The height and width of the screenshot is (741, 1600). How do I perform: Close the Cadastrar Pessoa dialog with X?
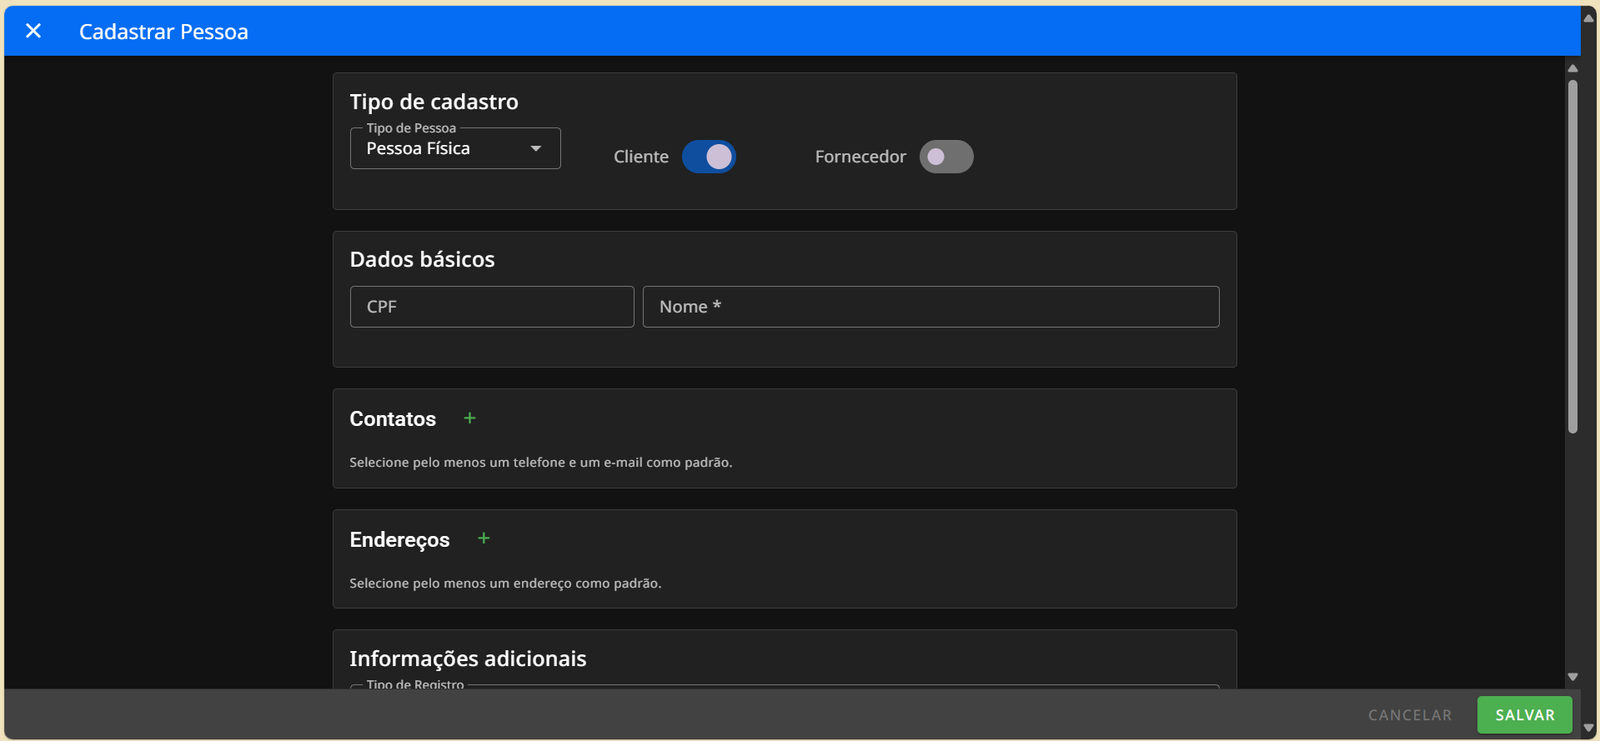[33, 31]
